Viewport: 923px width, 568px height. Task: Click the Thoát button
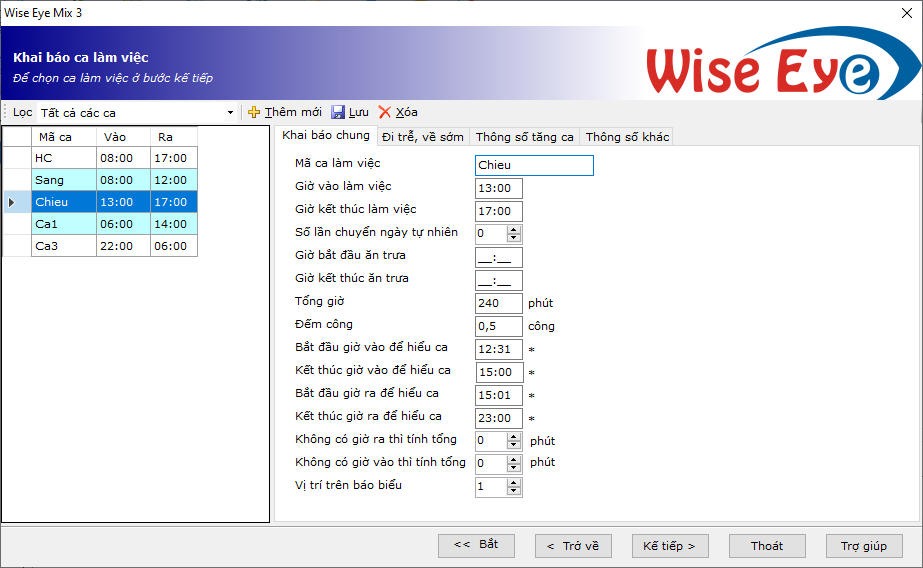coord(767,546)
